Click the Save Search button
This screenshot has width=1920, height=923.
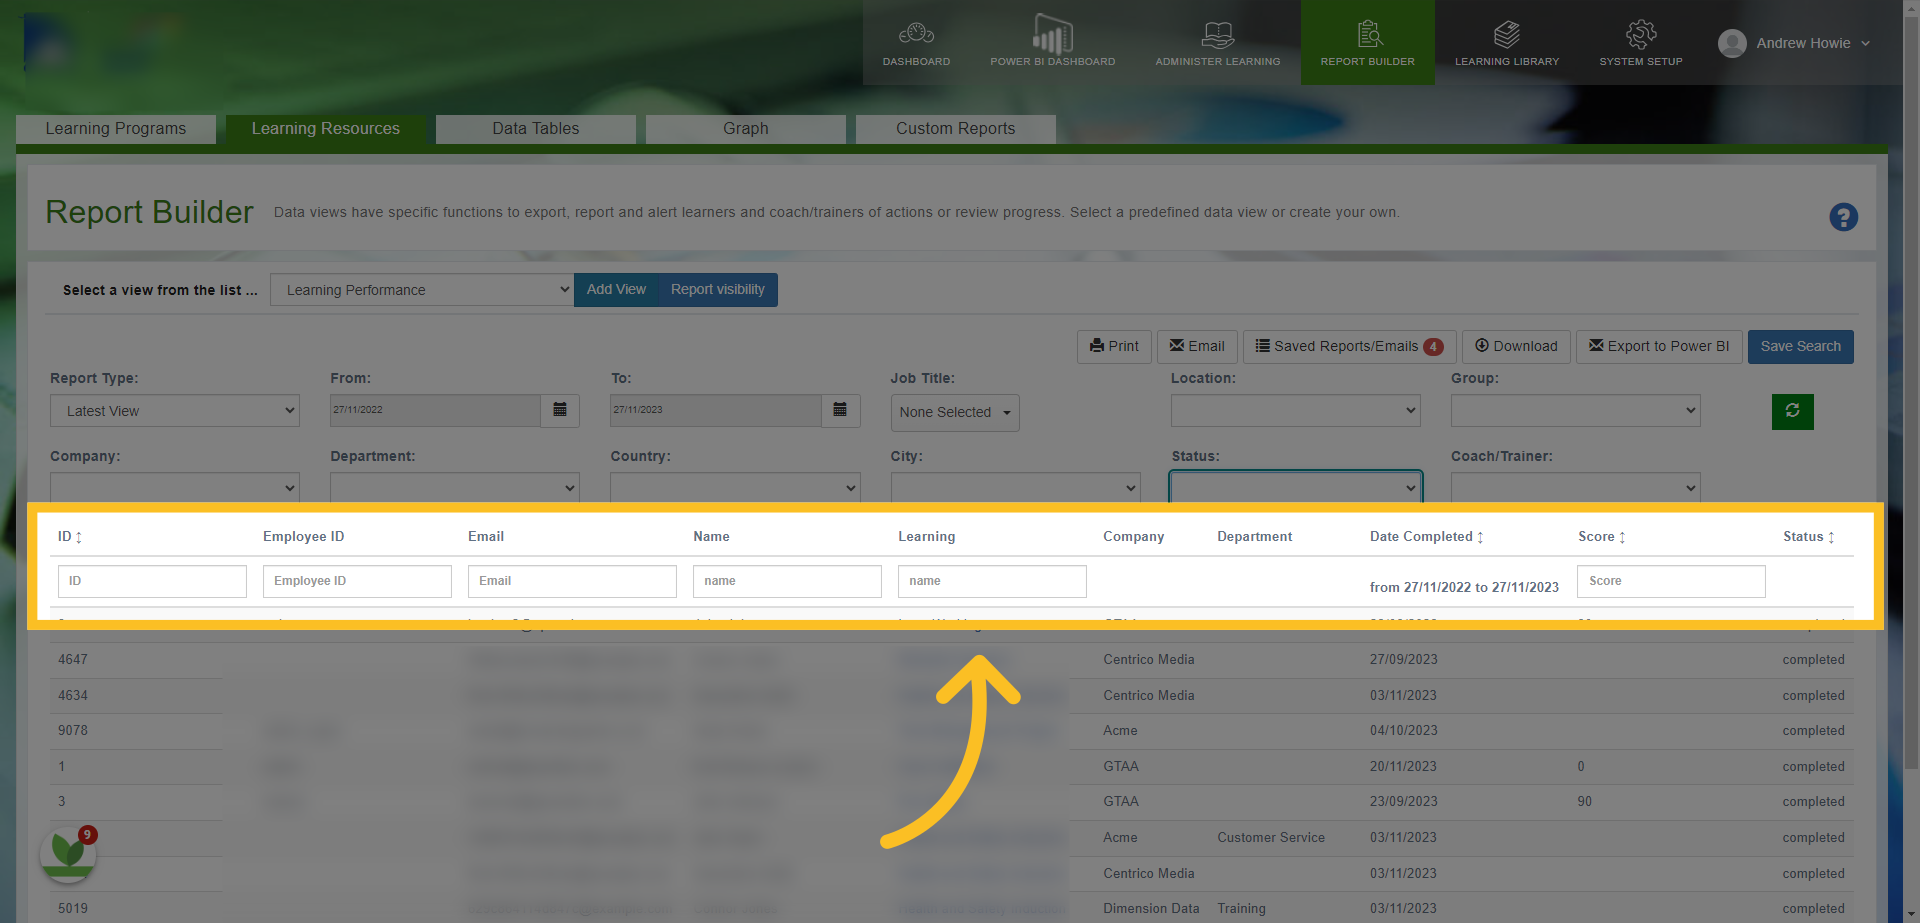pos(1800,347)
